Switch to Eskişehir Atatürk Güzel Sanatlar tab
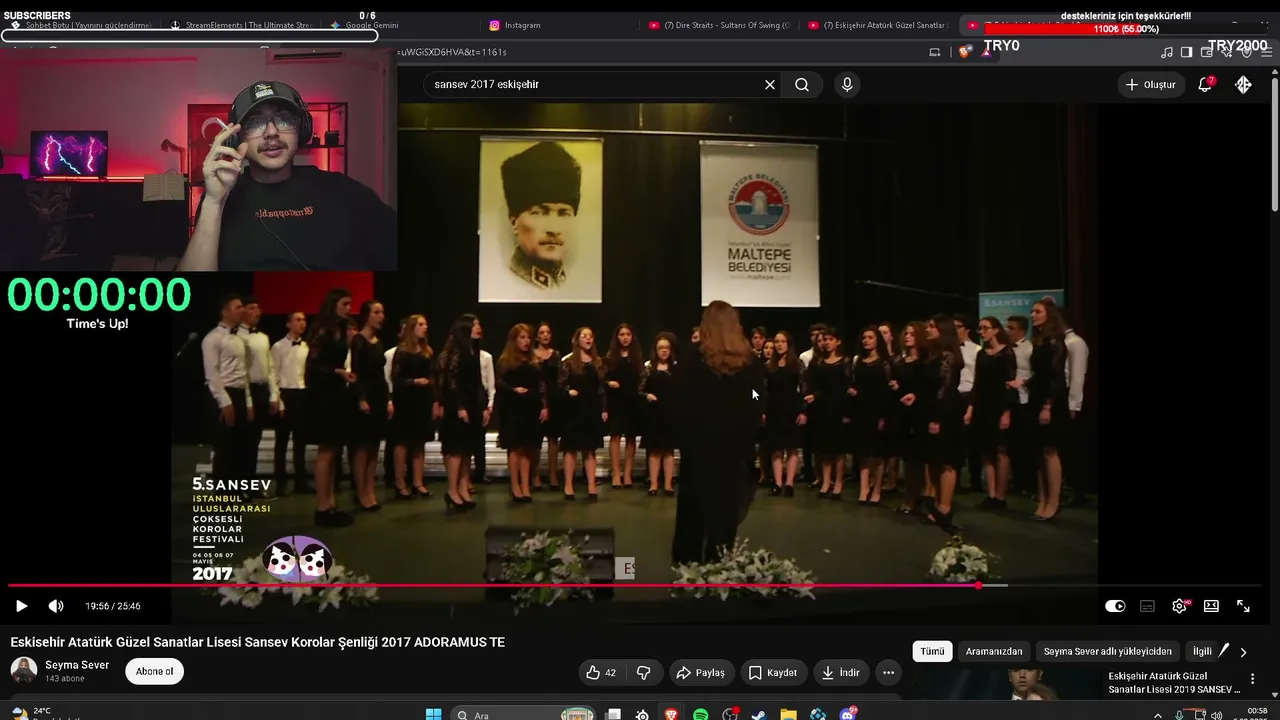 (878, 25)
